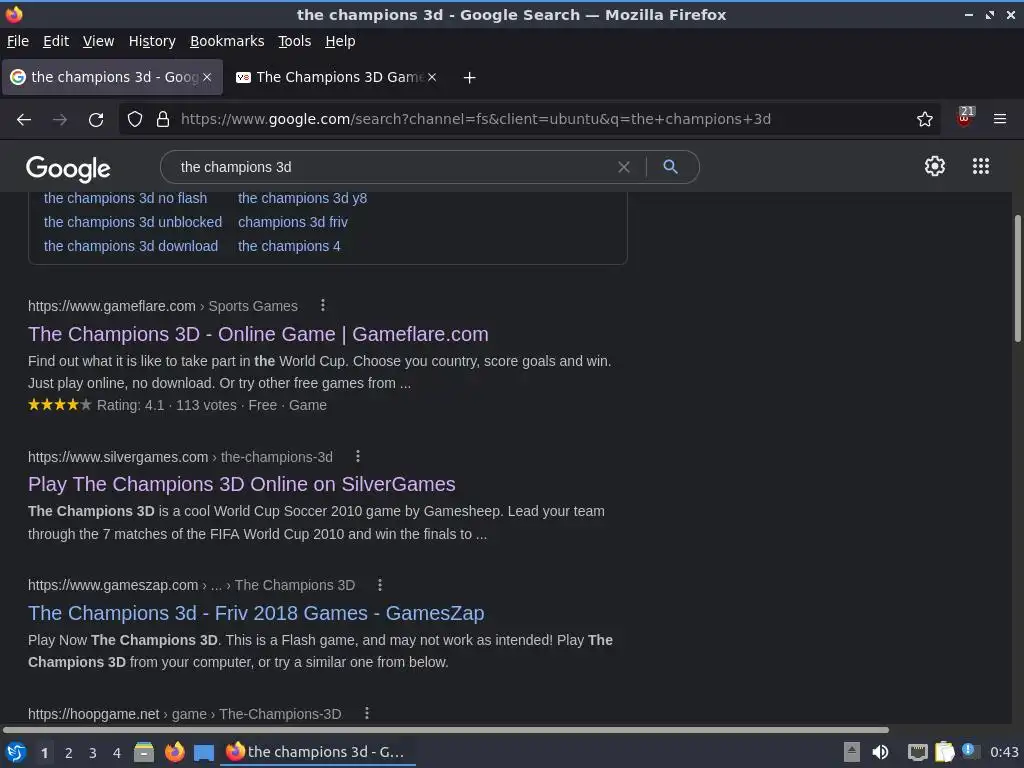This screenshot has width=1024, height=768.
Task: Open The Champions 3D Gameflare result
Action: click(258, 334)
